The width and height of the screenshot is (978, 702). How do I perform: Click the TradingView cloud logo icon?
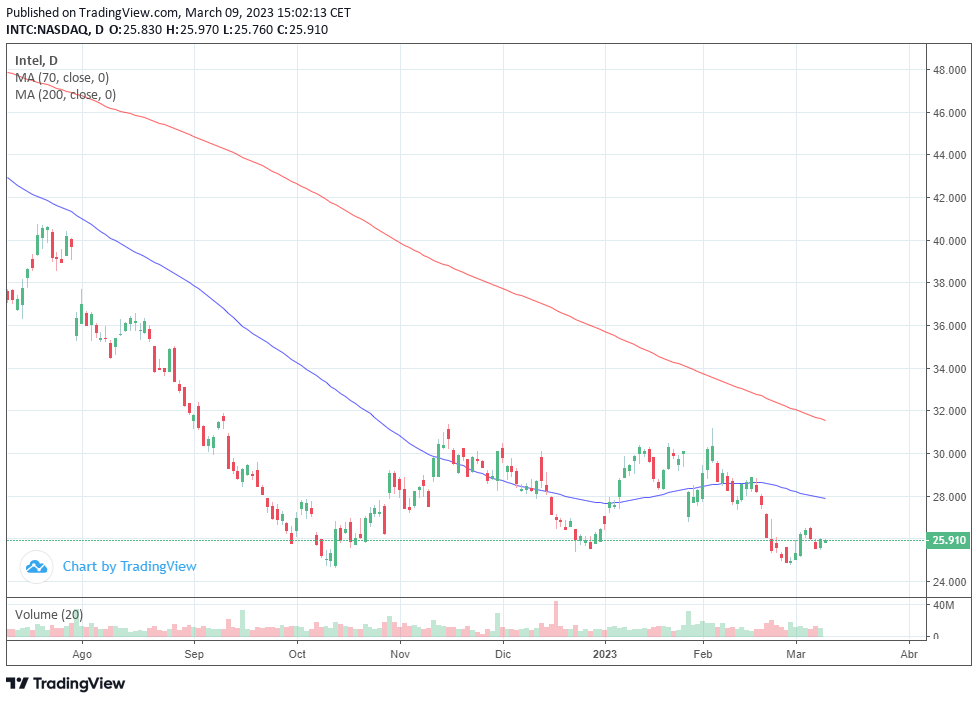click(36, 567)
